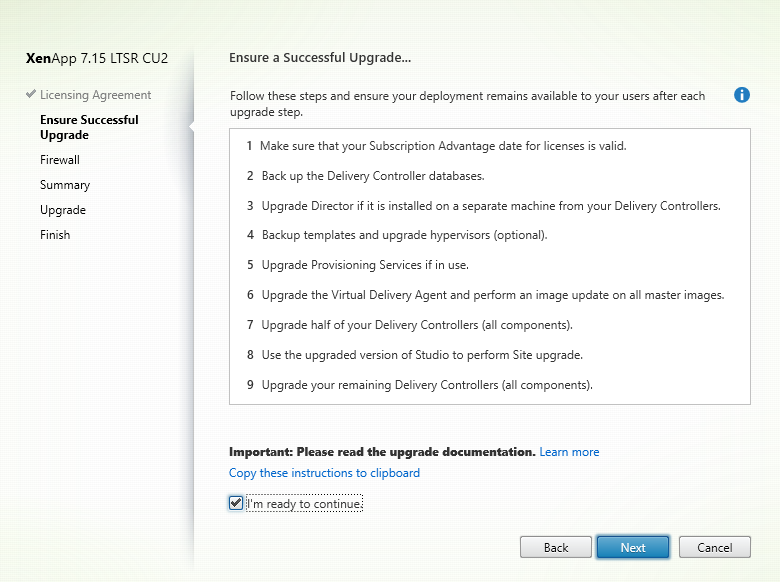Screen dimensions: 780x582
Task: Copy these instructions to clipboard
Action: 324,473
